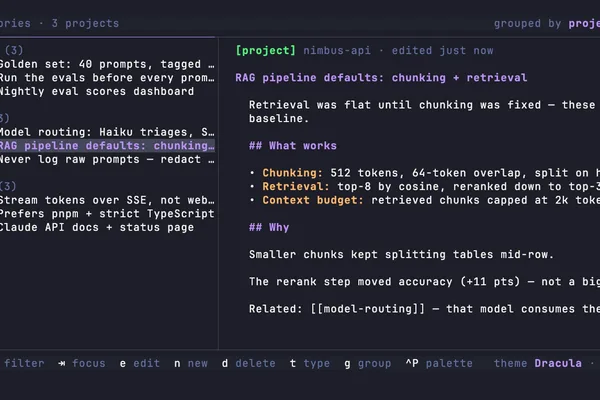600x400 pixels.
Task: Click the '## Why' heading
Action: 269,227
